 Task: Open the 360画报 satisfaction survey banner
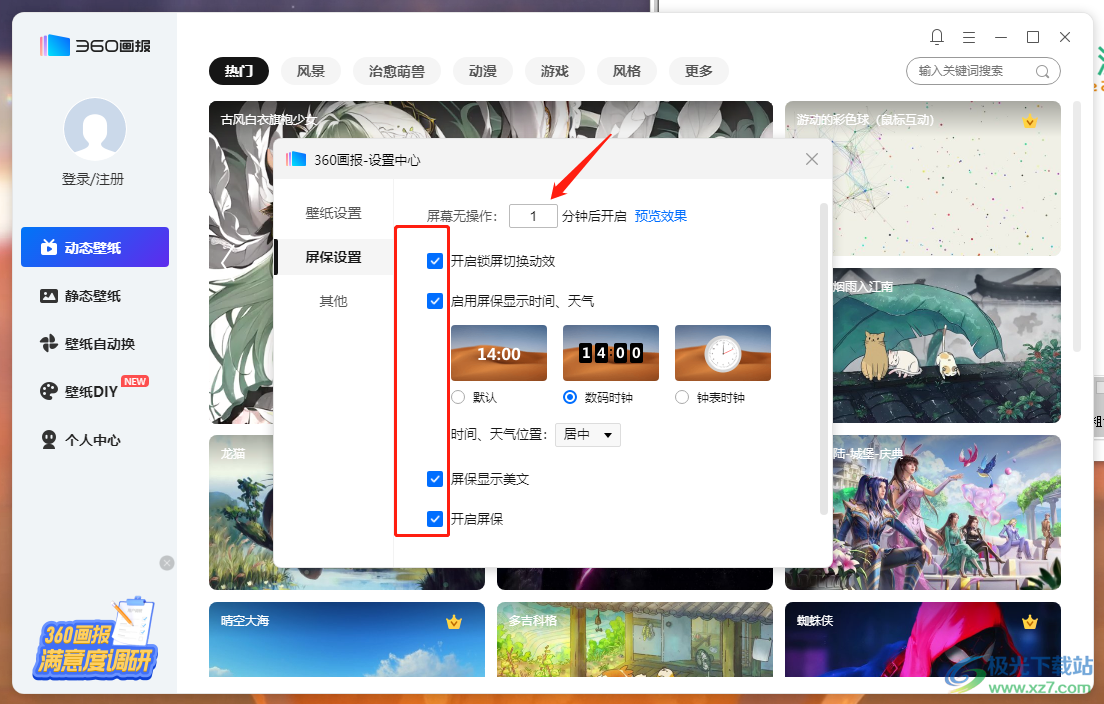[x=95, y=640]
